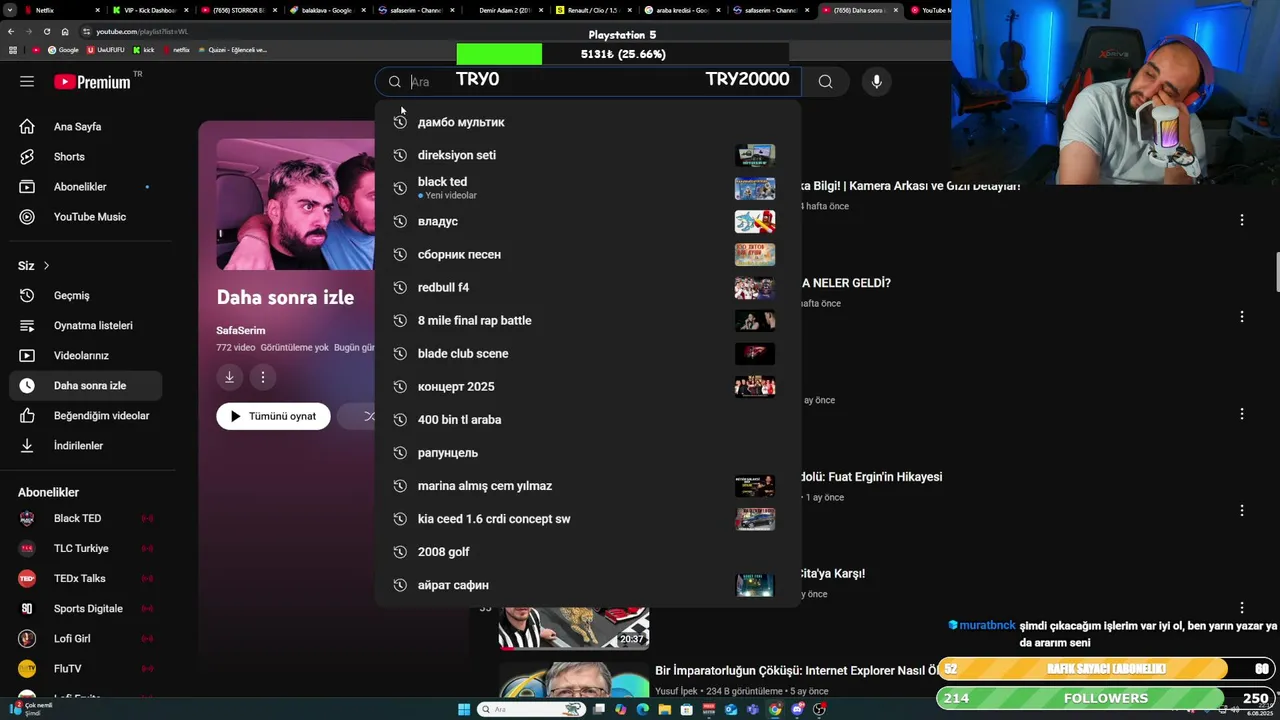Click the history icon beside '2008 golf'
This screenshot has width=1280, height=720.
[x=400, y=552]
